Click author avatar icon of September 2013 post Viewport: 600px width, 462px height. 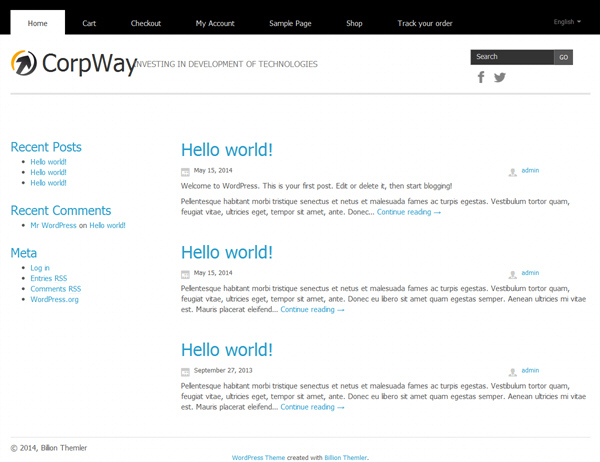512,372
